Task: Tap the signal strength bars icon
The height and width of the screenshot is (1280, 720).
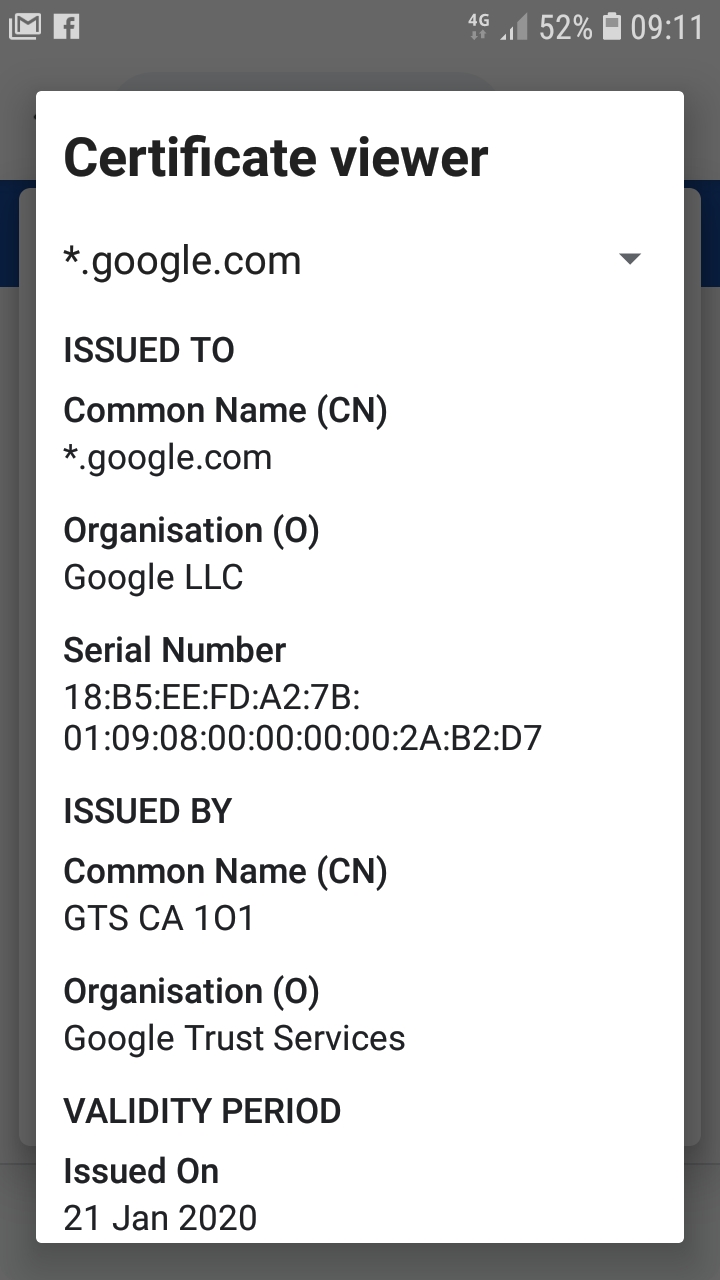Action: click(514, 28)
